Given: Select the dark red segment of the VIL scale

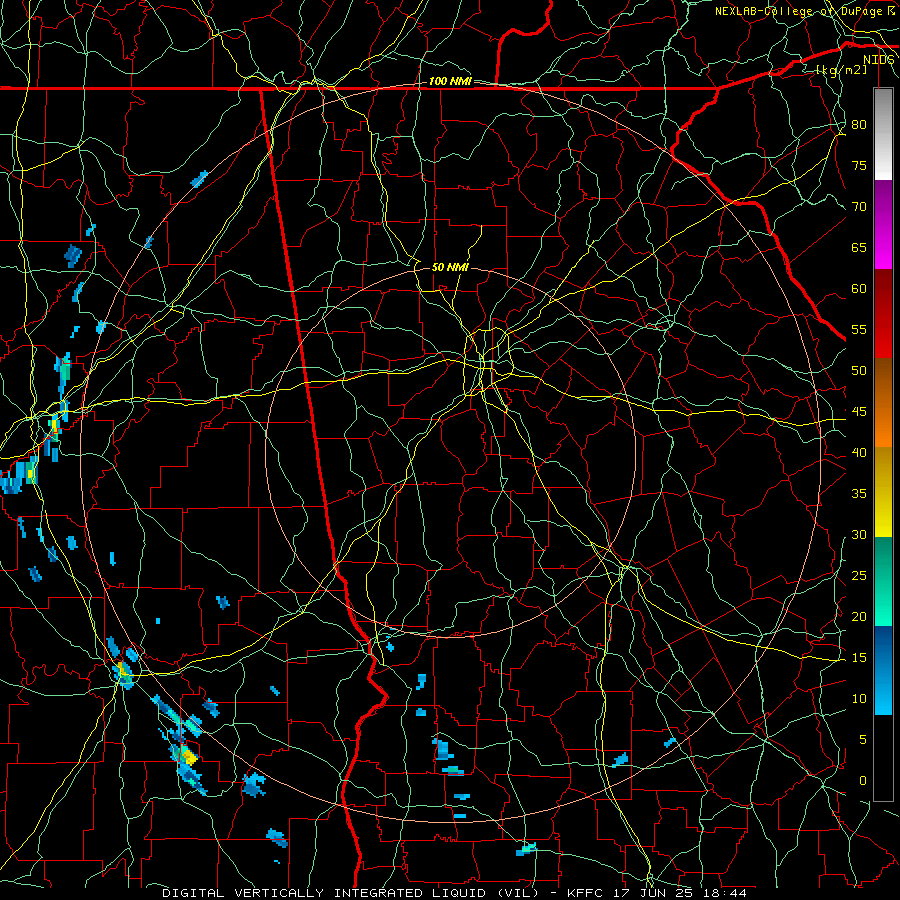Looking at the screenshot, I should [x=883, y=314].
